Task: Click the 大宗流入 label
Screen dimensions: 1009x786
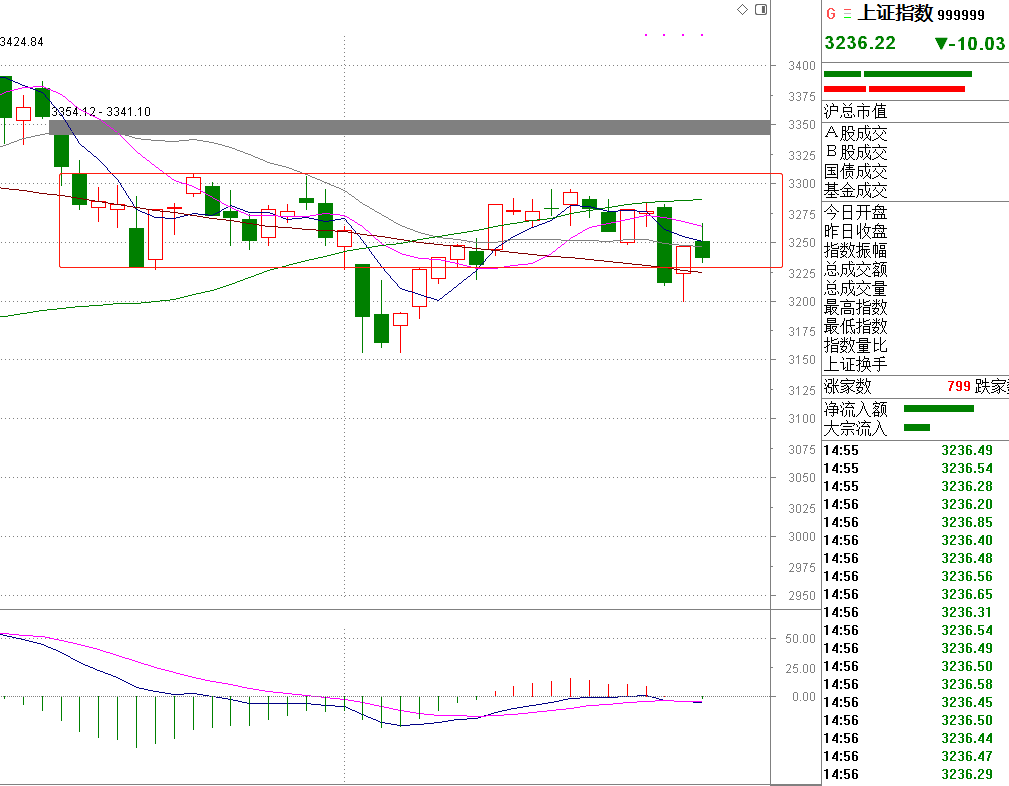Action: (856, 429)
